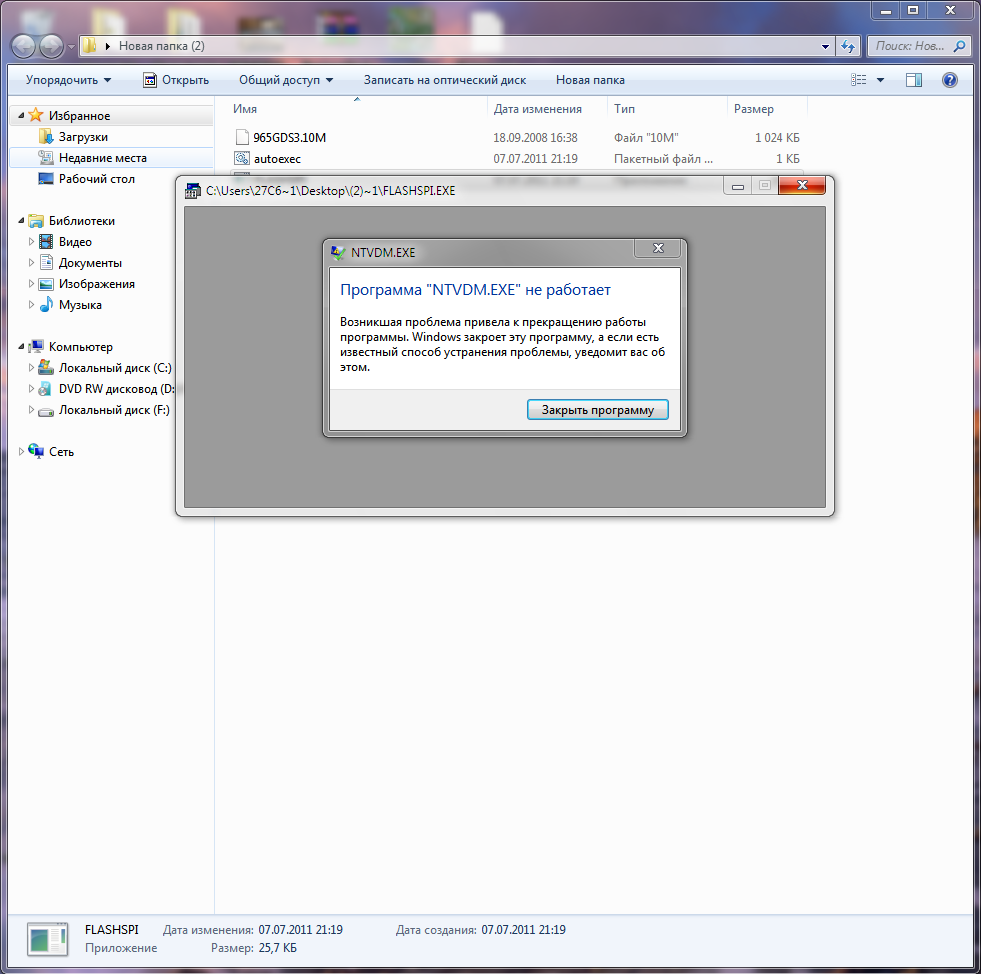The image size is (981, 974).
Task: Open the view options dropdown arrow
Action: click(x=880, y=80)
